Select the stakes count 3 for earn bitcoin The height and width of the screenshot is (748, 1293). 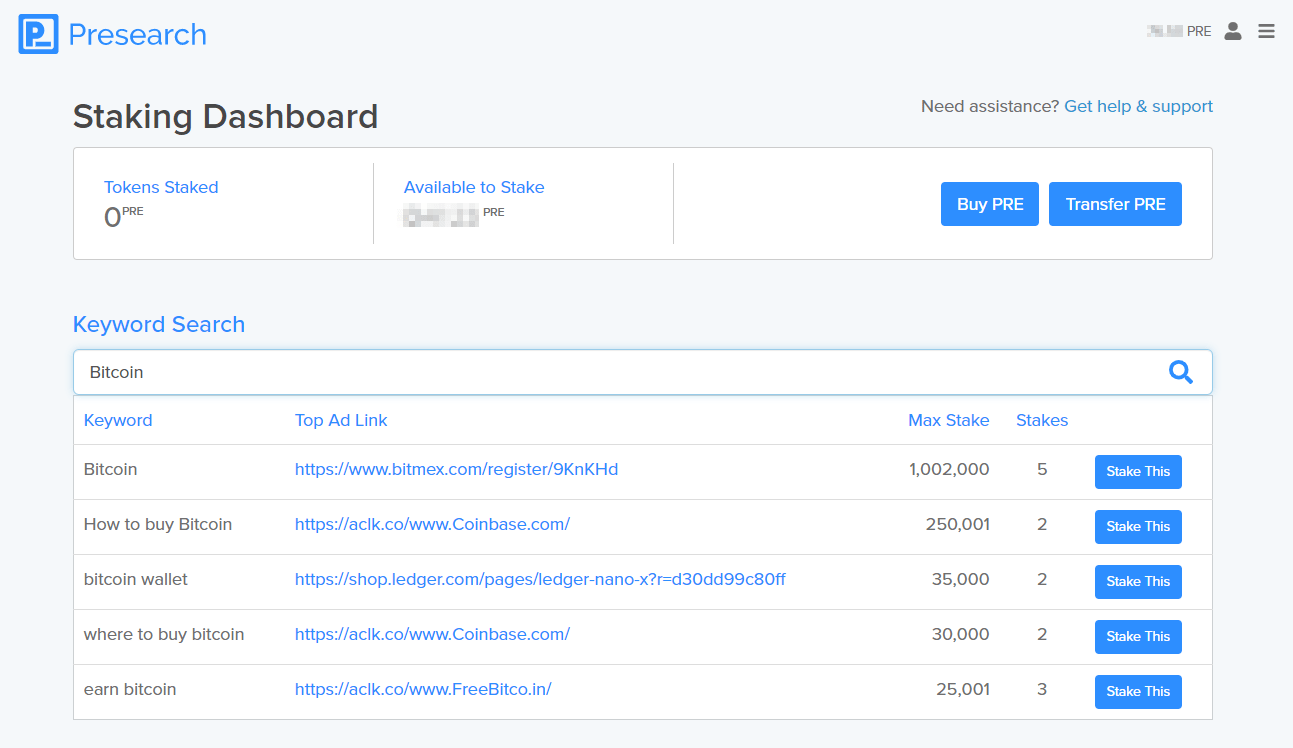(x=1042, y=689)
